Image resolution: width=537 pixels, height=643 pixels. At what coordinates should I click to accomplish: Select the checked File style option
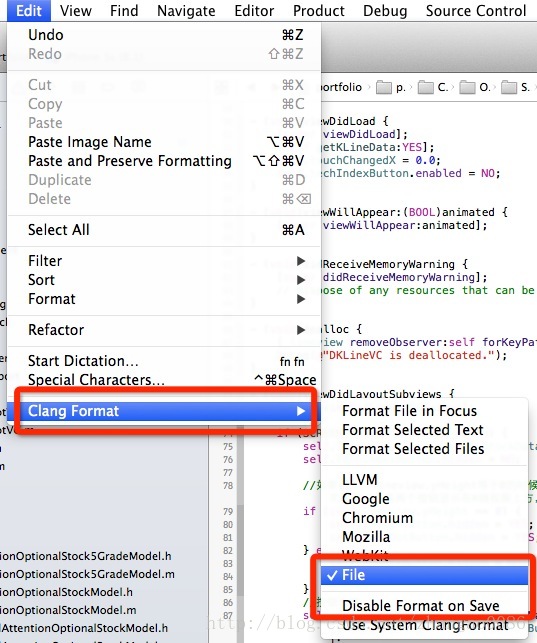(x=424, y=575)
